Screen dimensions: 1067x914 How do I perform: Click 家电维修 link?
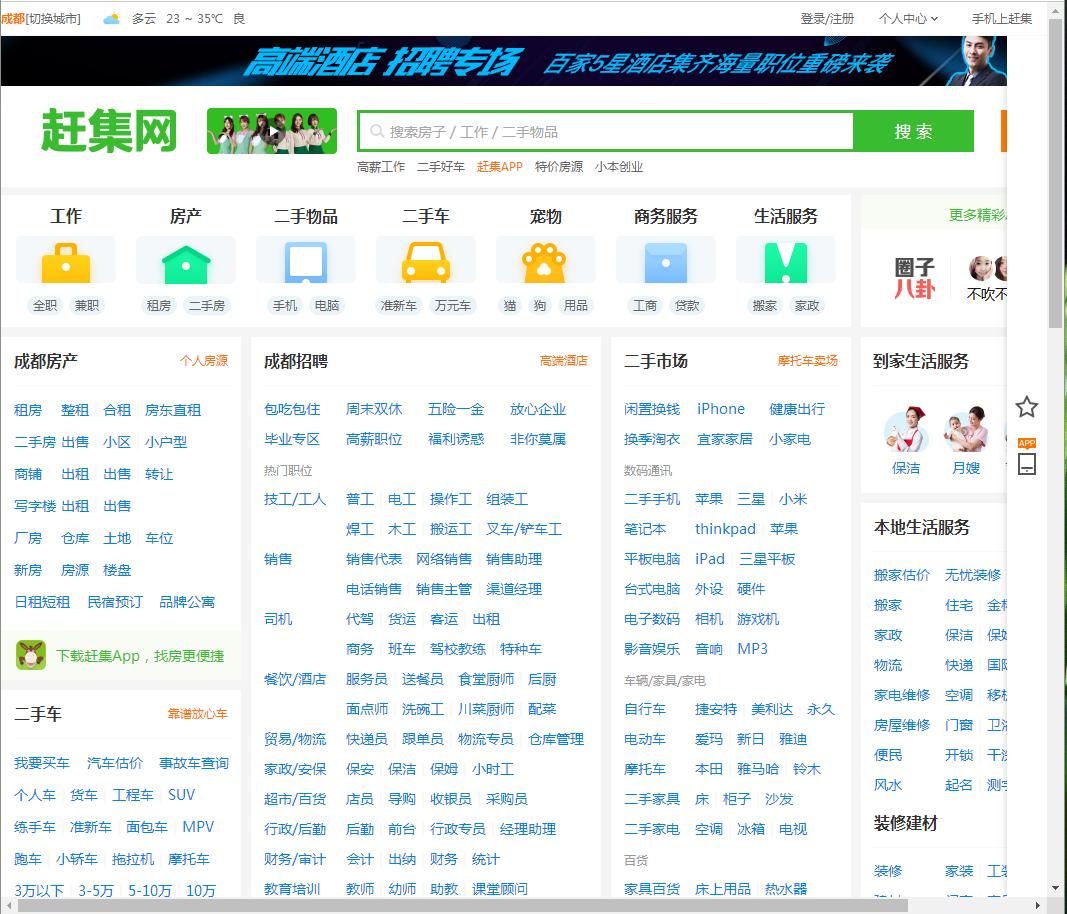(x=902, y=696)
